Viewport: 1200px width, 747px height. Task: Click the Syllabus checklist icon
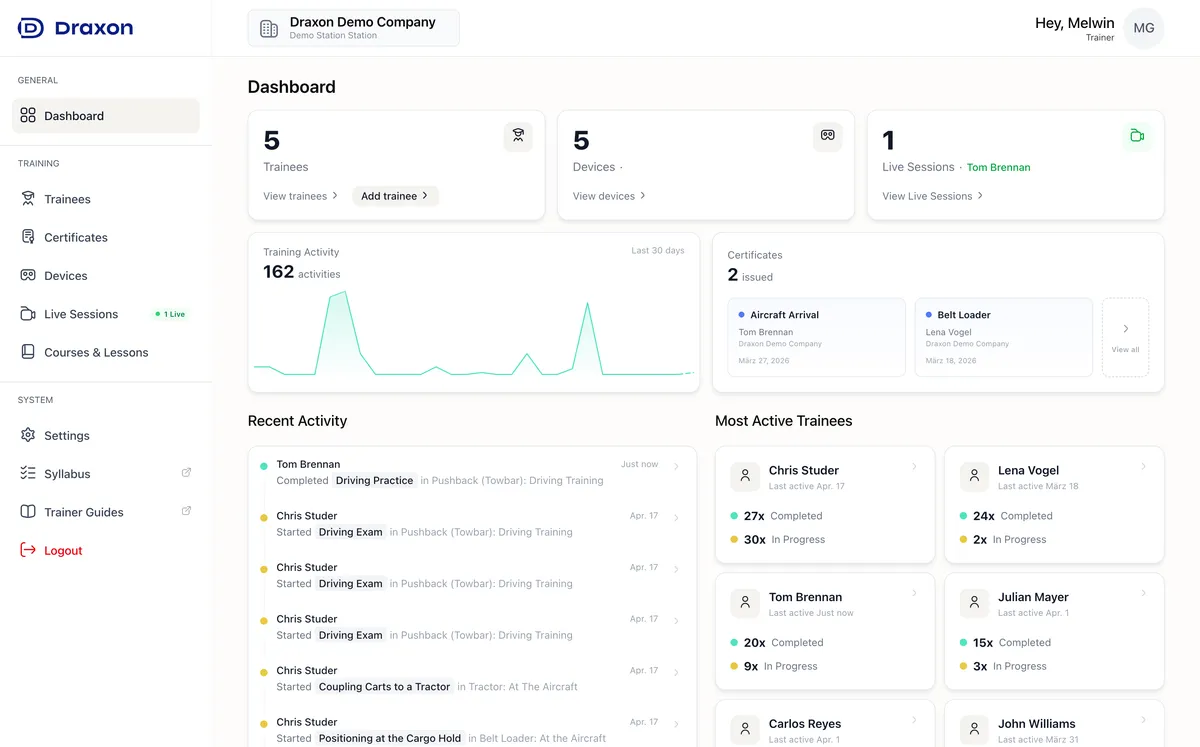28,473
